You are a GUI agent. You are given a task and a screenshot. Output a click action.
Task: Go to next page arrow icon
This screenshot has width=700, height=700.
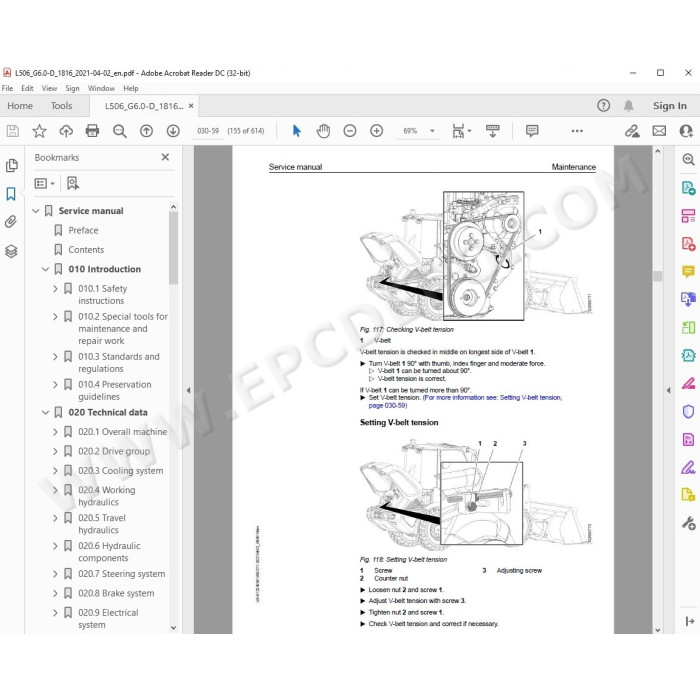(x=173, y=131)
